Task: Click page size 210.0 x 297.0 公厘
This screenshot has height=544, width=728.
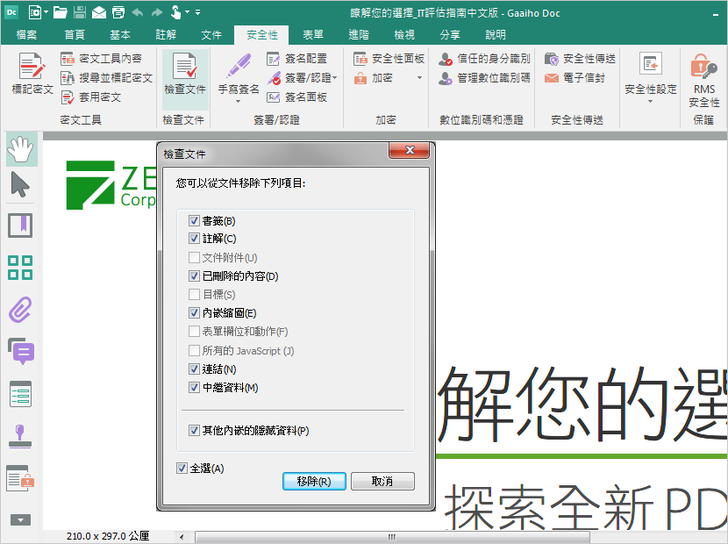Action: tap(108, 536)
